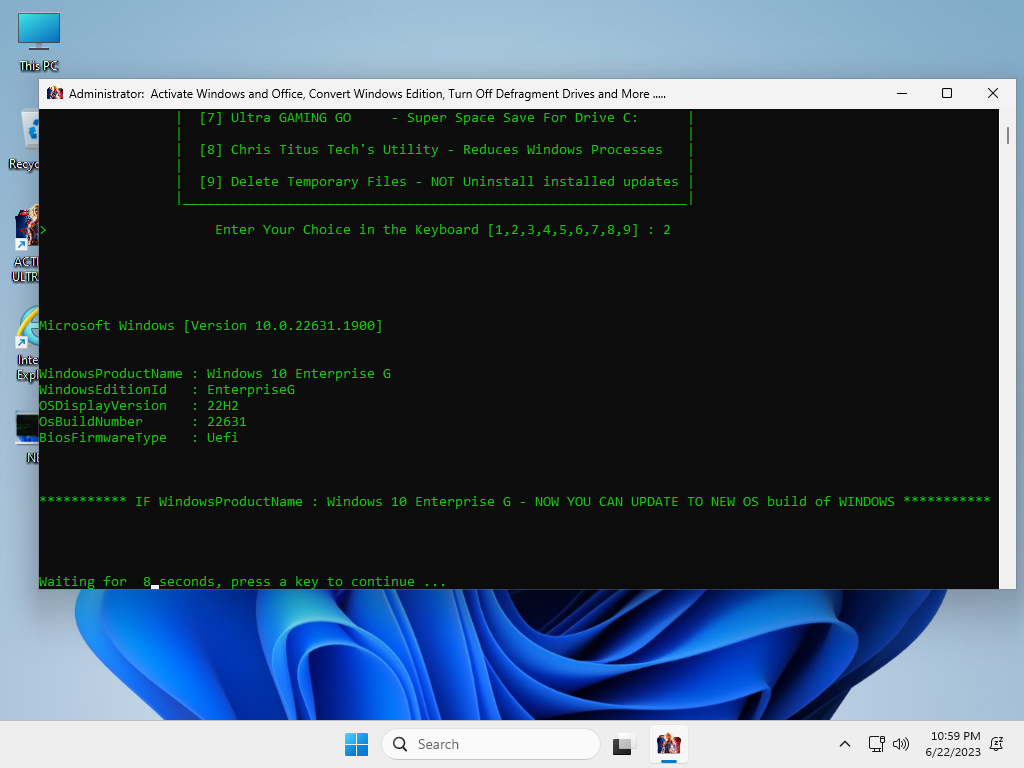1024x768 pixels.
Task: Select the Internet Explorer desktop shortcut
Action: click(26, 344)
